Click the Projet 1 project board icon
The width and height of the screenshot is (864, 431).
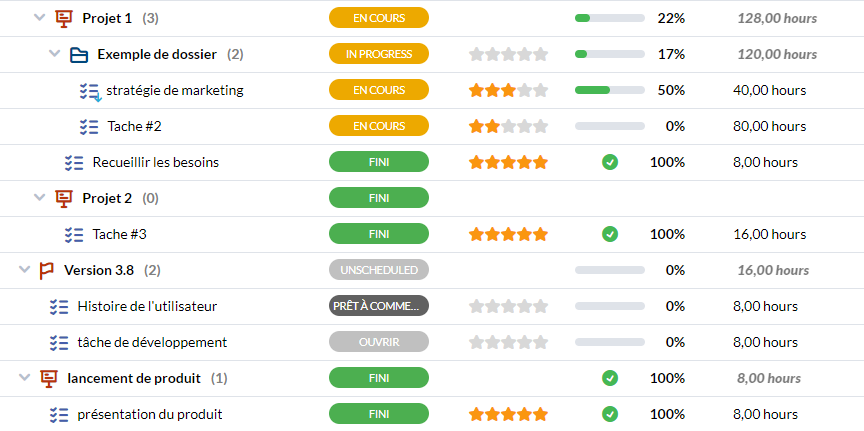(x=64, y=19)
